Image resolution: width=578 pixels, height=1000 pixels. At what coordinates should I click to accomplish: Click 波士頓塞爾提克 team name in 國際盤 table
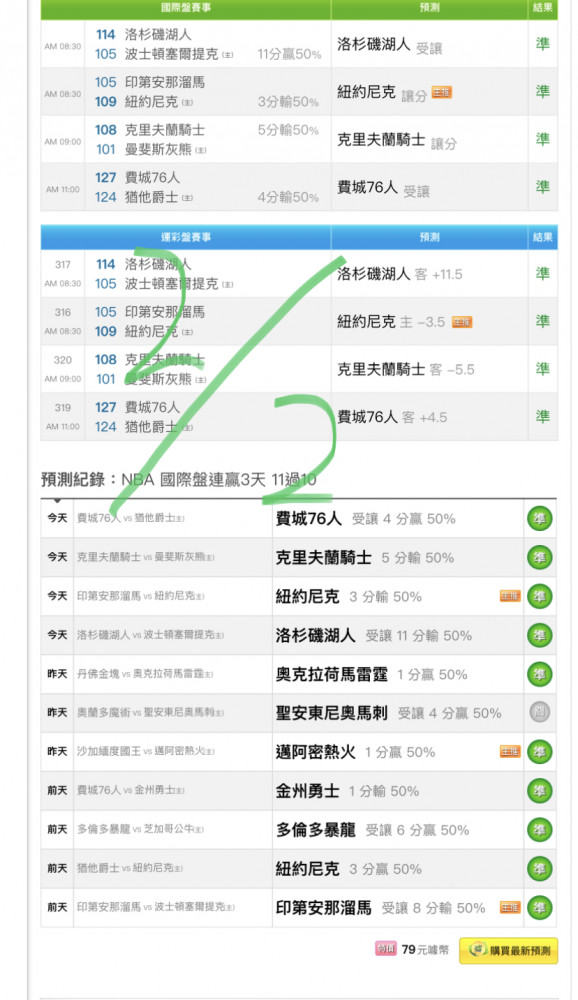172,54
